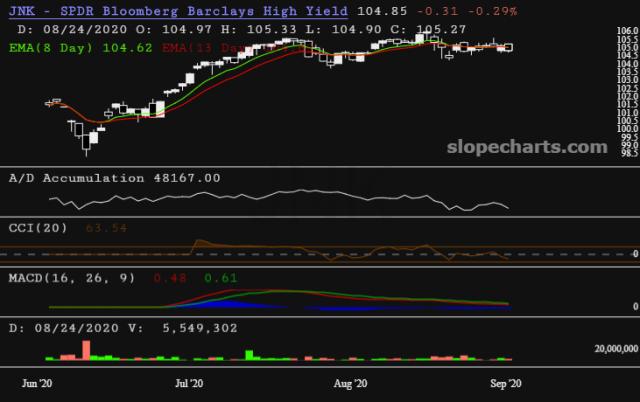
Task: Click the Jul '20 time axis label
Action: (189, 383)
